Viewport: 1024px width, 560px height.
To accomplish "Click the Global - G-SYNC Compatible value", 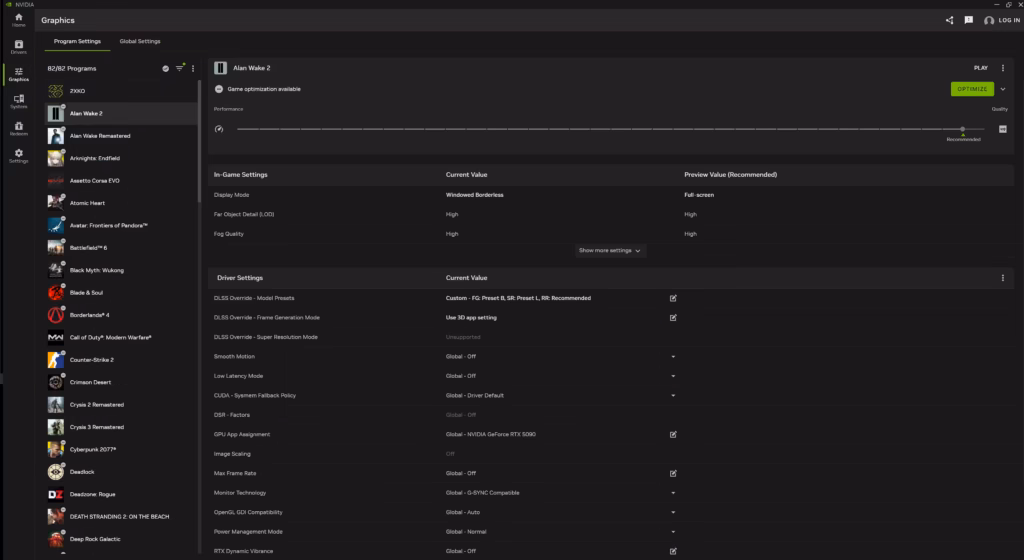I will pos(483,493).
